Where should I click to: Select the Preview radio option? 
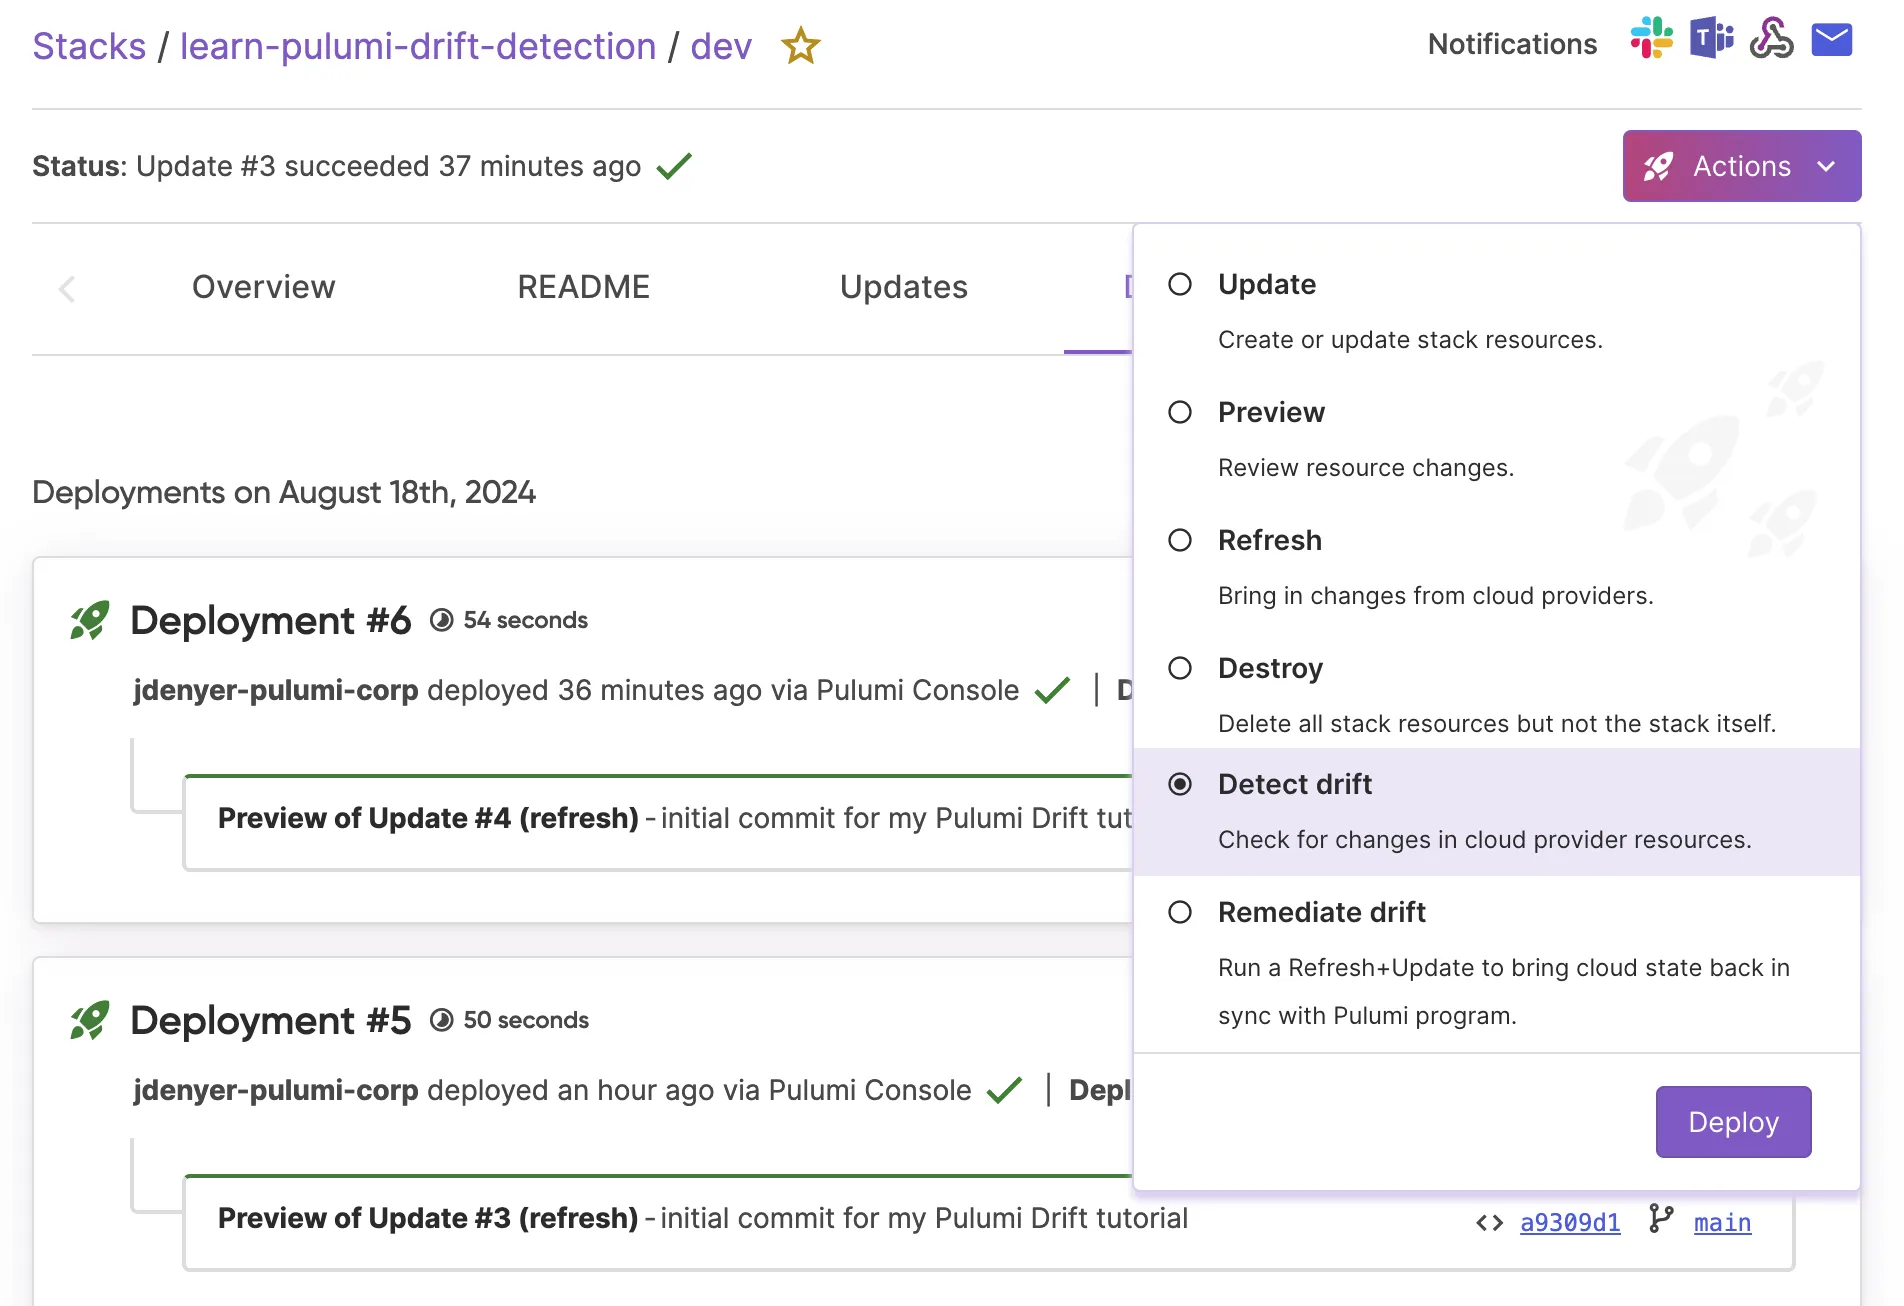point(1180,412)
